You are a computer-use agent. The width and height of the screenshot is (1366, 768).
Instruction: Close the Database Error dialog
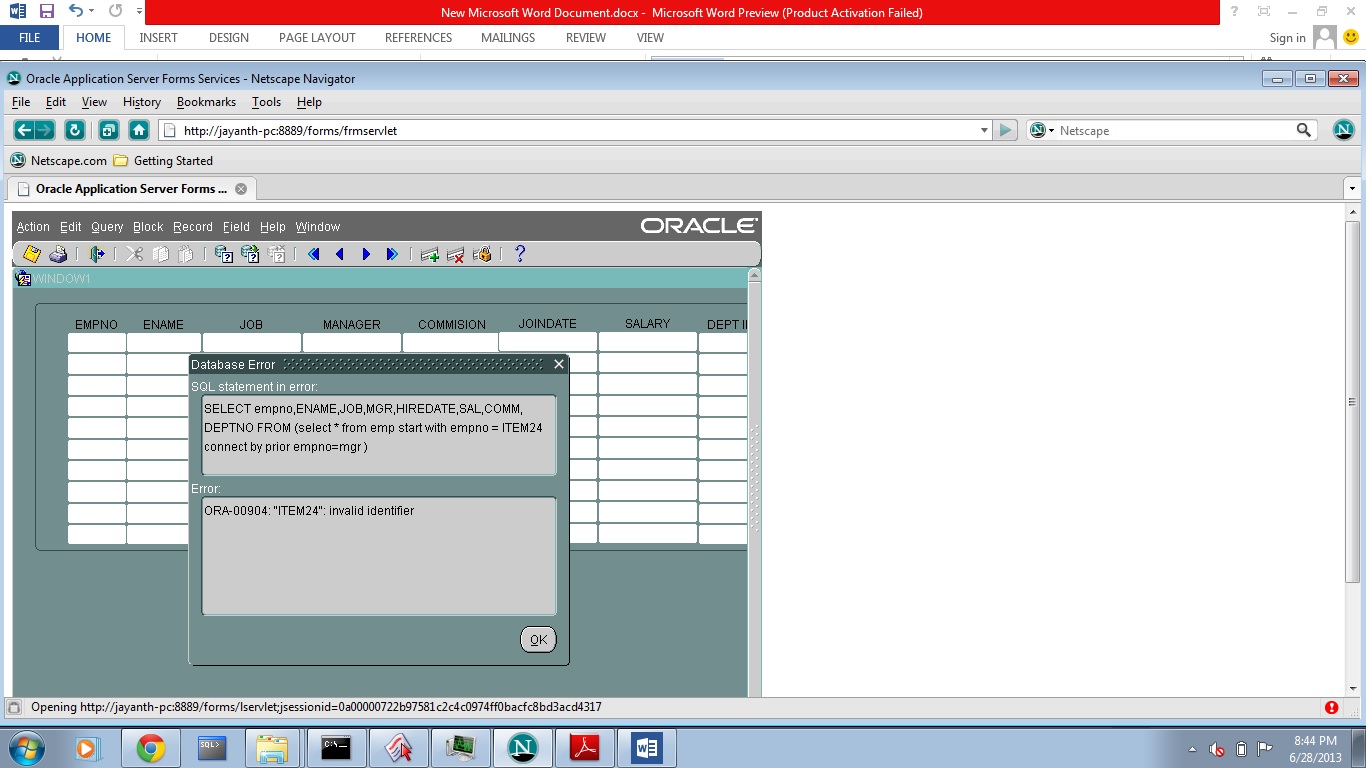559,365
